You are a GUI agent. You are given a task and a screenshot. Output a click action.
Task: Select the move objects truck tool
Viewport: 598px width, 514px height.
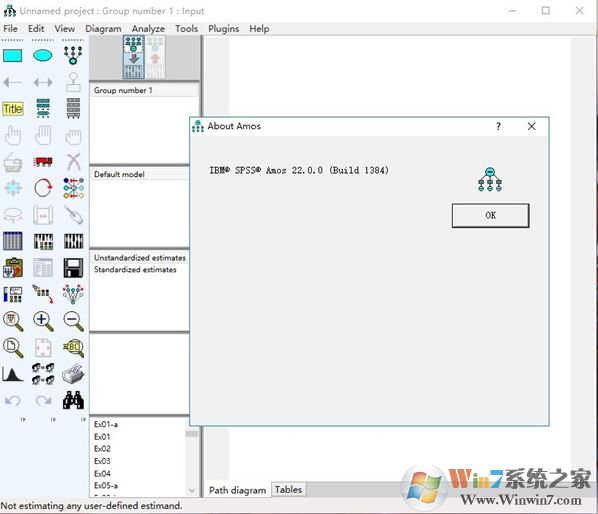click(x=43, y=162)
